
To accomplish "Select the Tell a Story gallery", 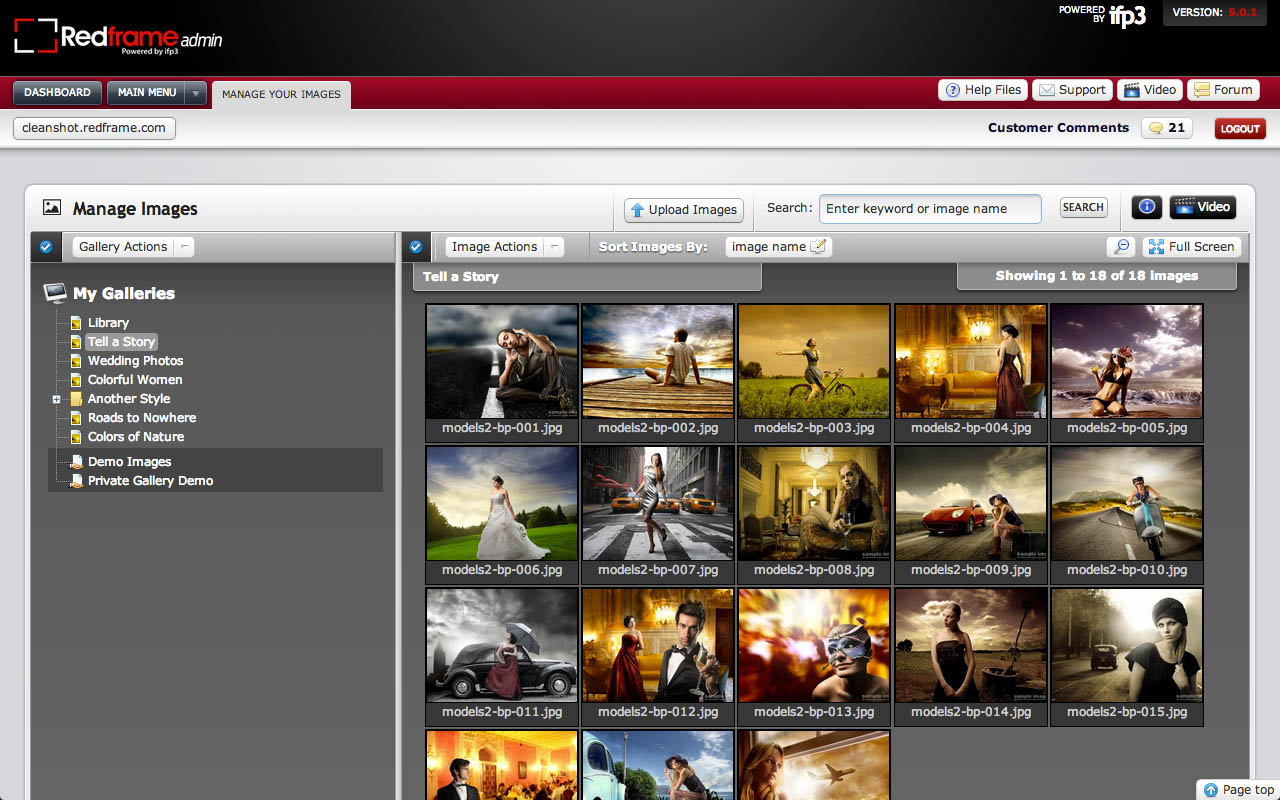I will pyautogui.click(x=121, y=342).
